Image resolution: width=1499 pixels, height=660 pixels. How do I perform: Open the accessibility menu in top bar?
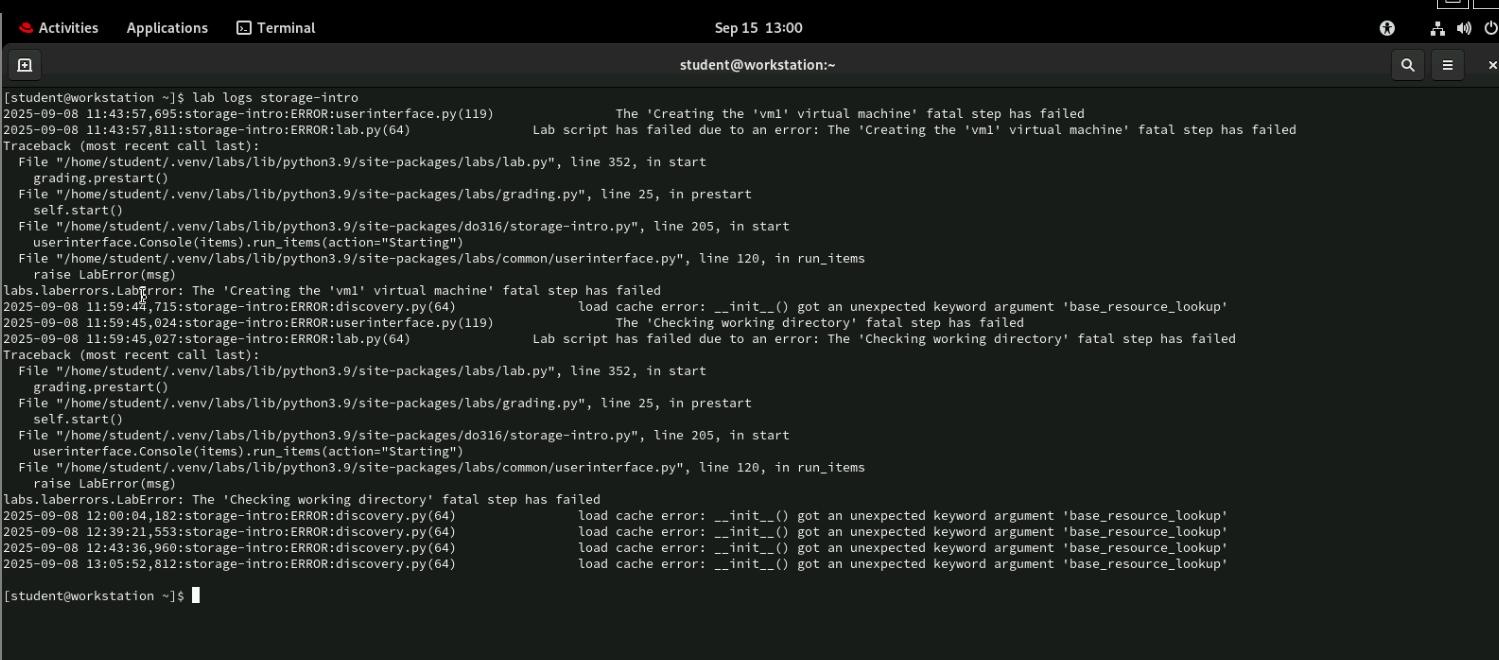[1387, 28]
